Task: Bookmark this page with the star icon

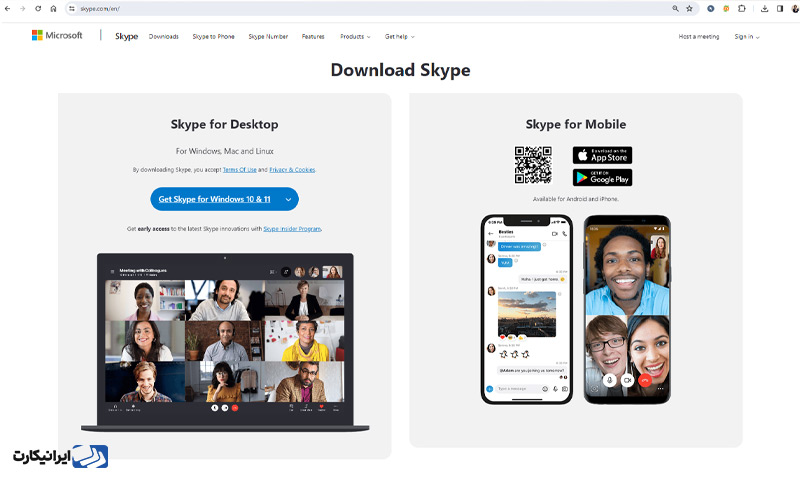Action: click(689, 9)
